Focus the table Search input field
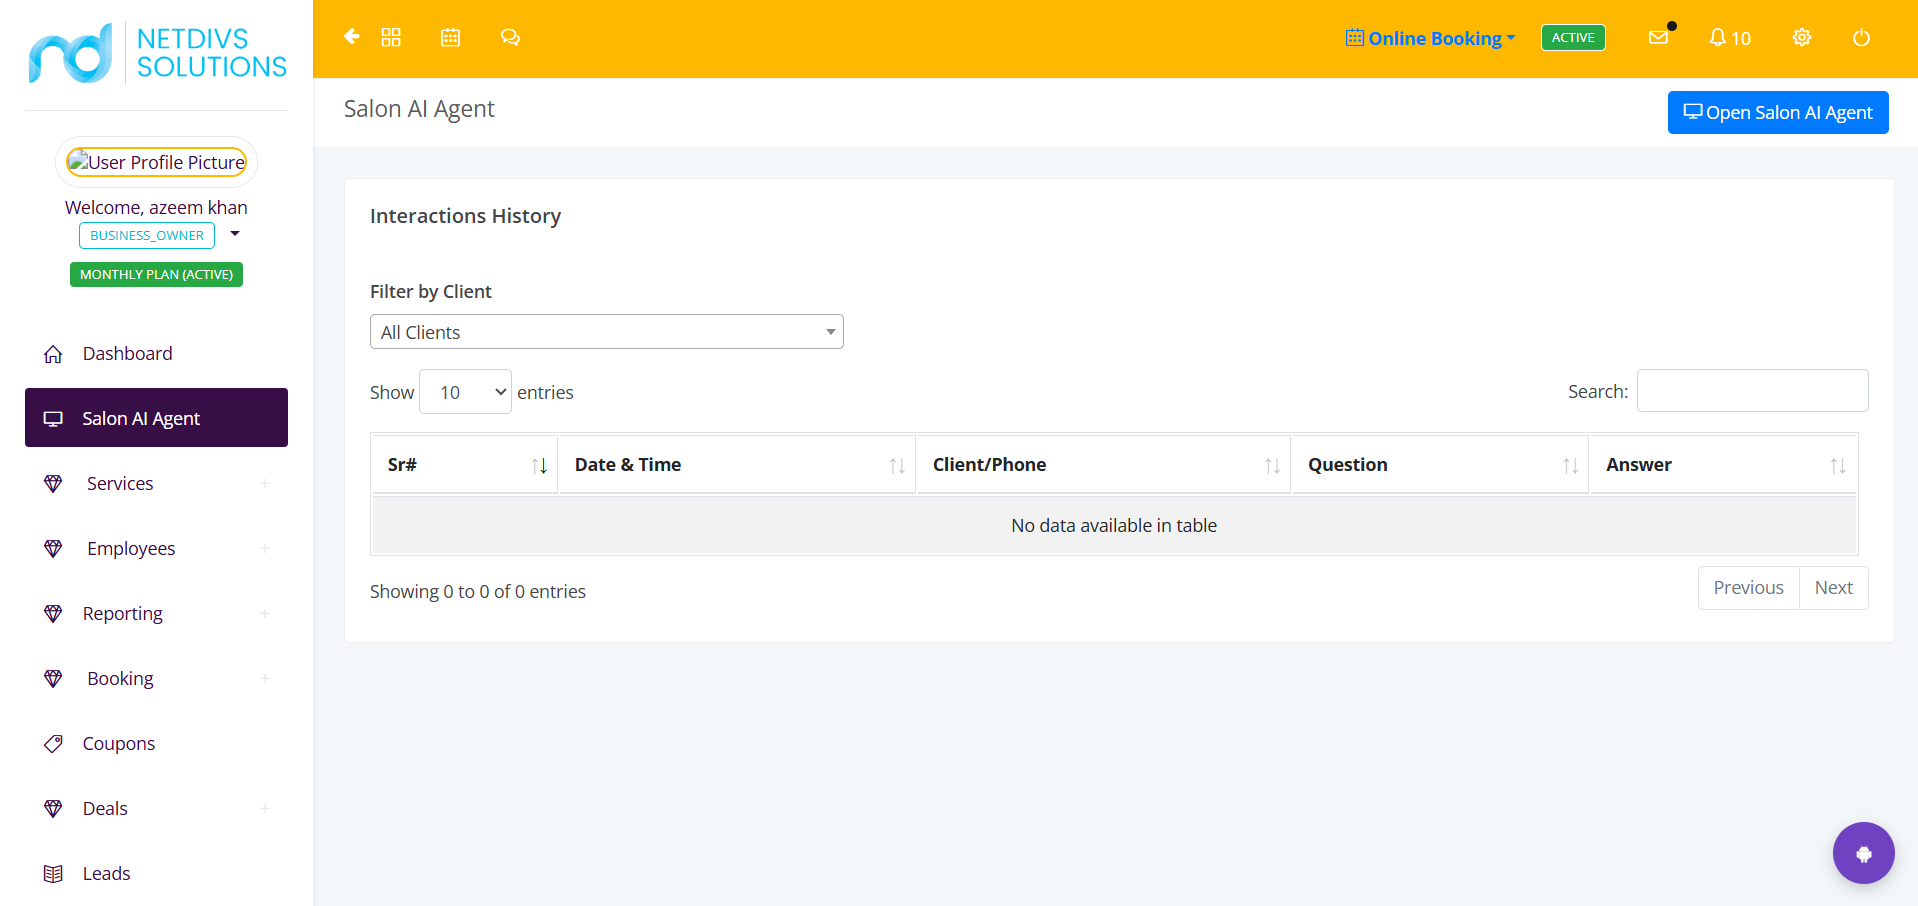The height and width of the screenshot is (906, 1918). click(1752, 391)
